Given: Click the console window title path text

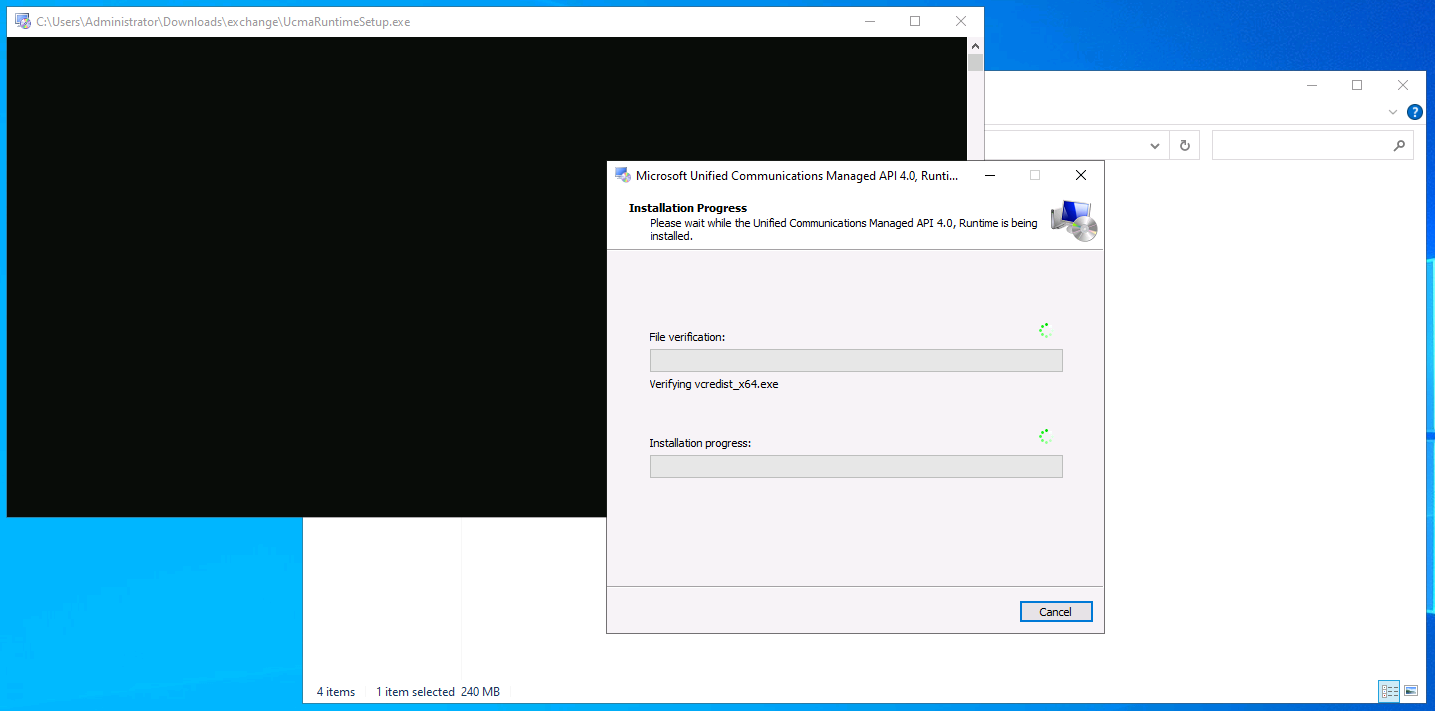Looking at the screenshot, I should point(223,22).
